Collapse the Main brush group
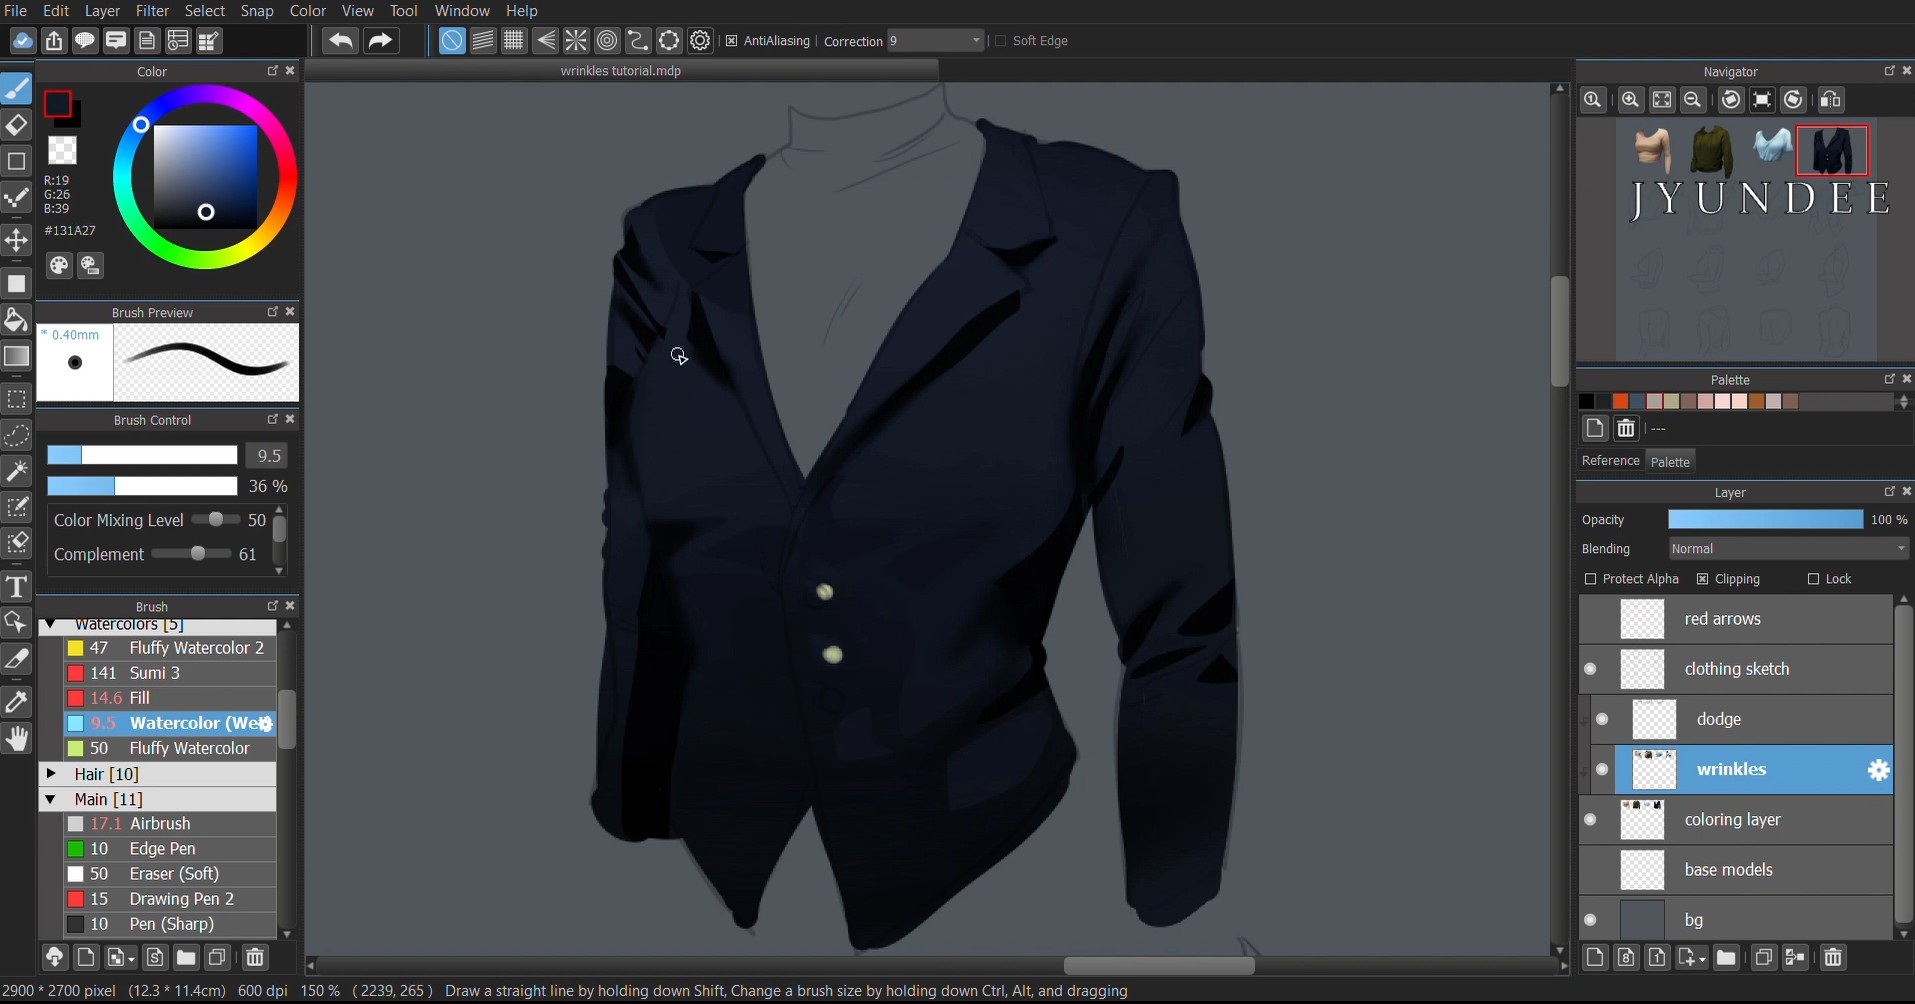This screenshot has width=1915, height=1004. point(51,800)
